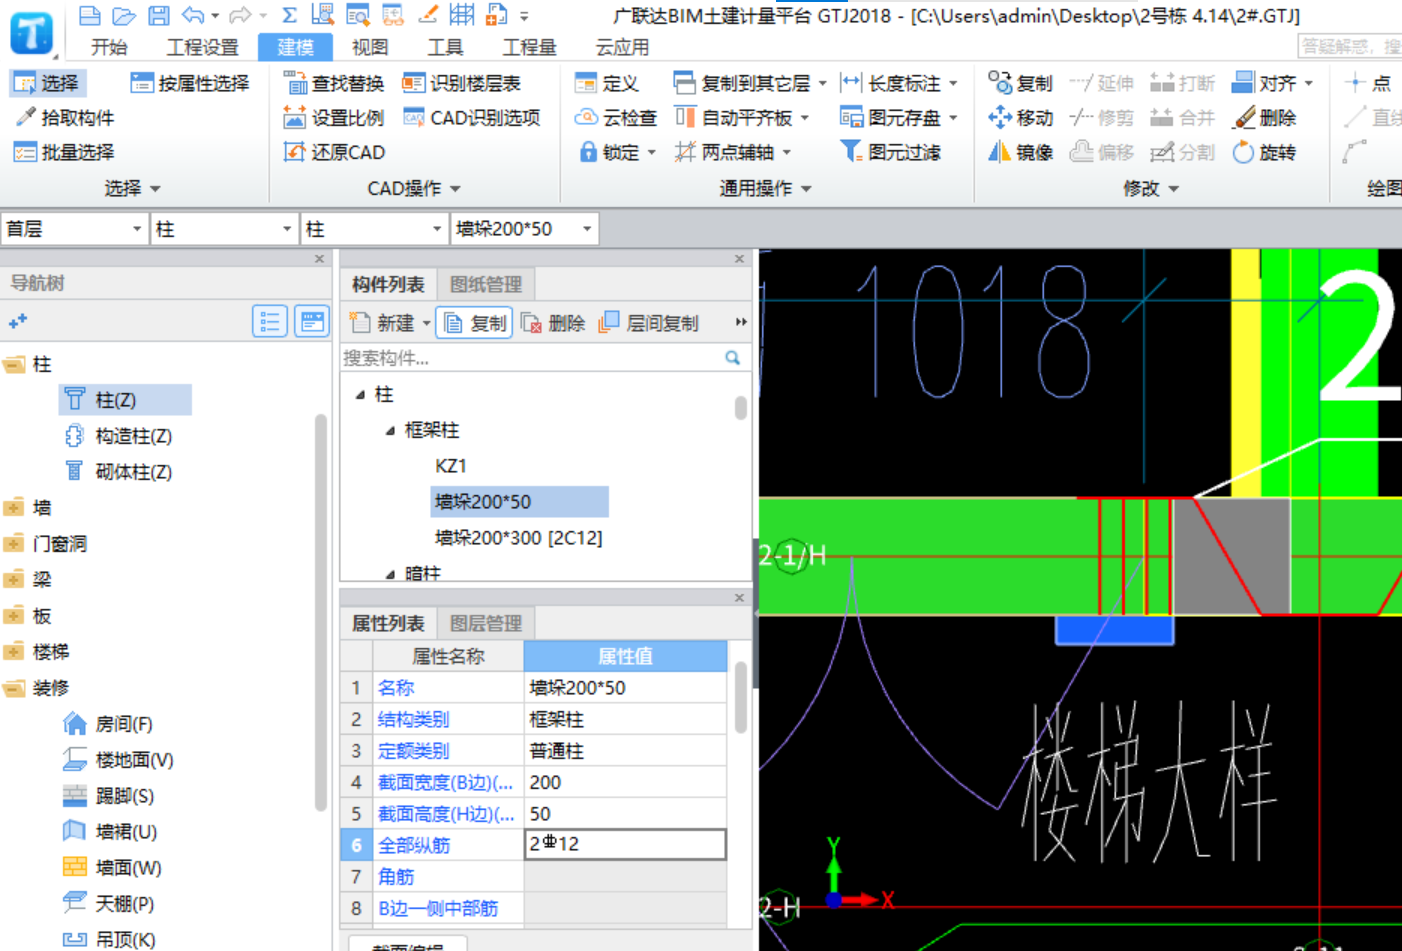This screenshot has height=951, width=1402.
Task: Expand the 复制到其它层 dropdown
Action: 823,84
